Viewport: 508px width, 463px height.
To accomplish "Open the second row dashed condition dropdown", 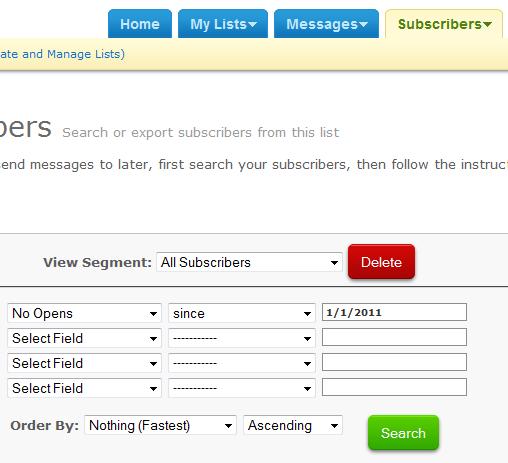I will (242, 338).
